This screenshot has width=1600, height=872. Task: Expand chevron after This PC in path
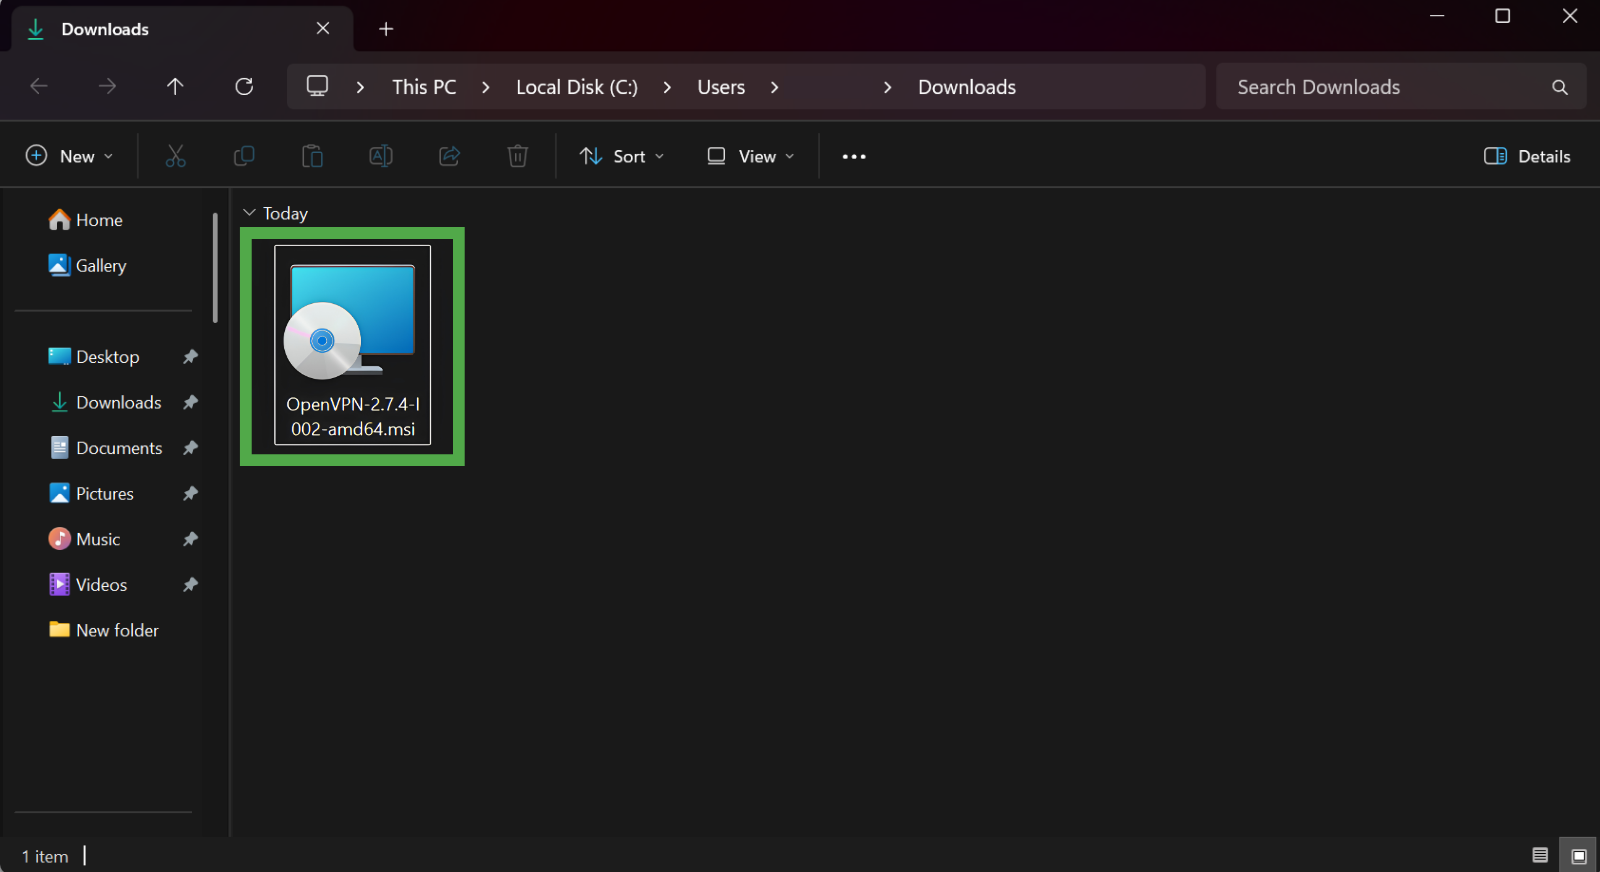pos(486,87)
